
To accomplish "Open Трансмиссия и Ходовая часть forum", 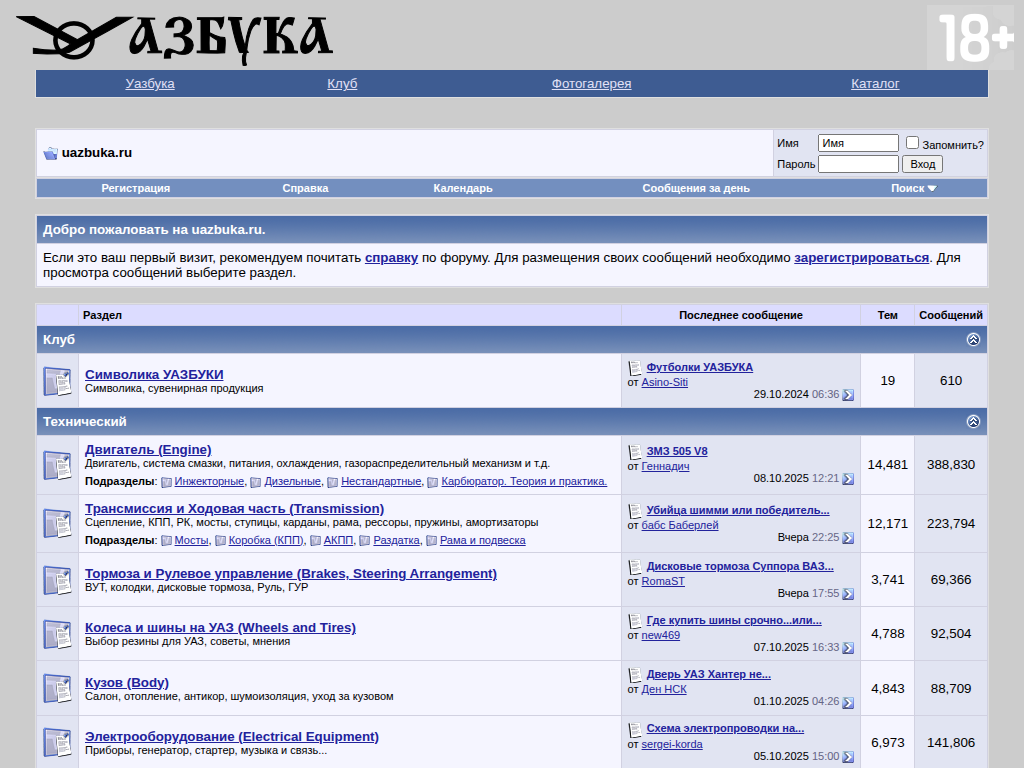I will (234, 508).
